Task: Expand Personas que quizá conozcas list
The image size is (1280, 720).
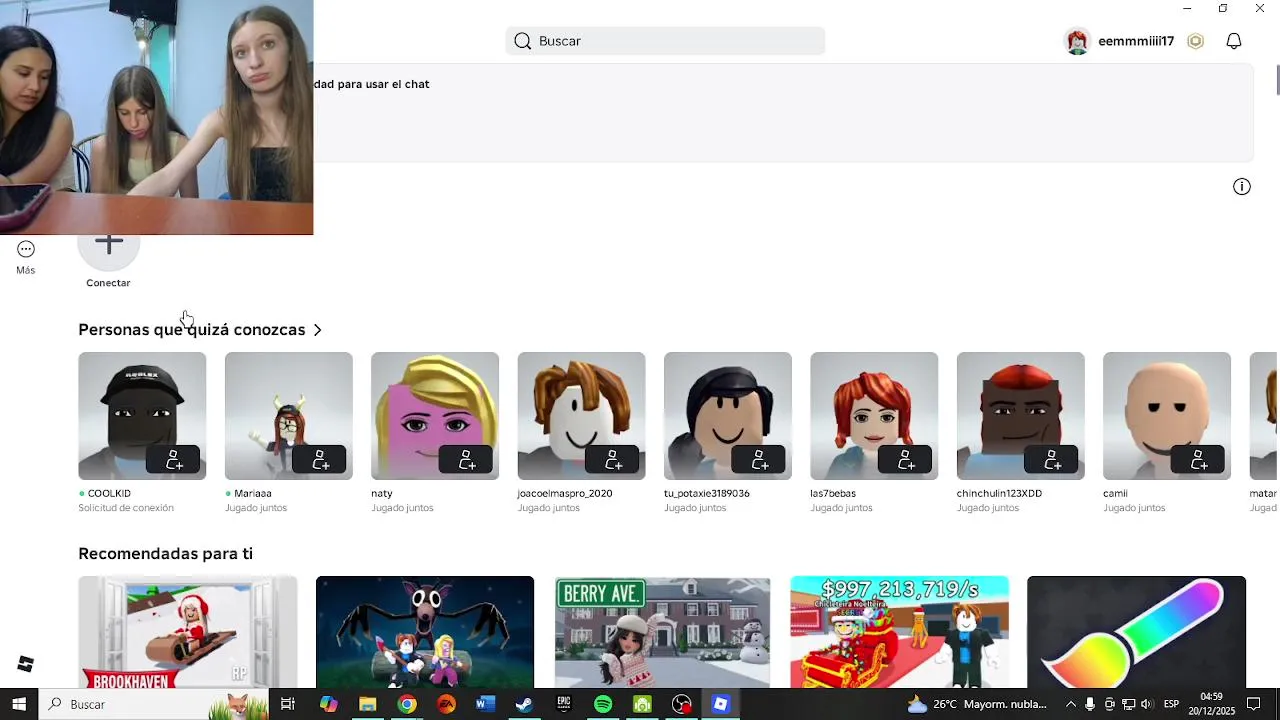Action: [x=200, y=330]
